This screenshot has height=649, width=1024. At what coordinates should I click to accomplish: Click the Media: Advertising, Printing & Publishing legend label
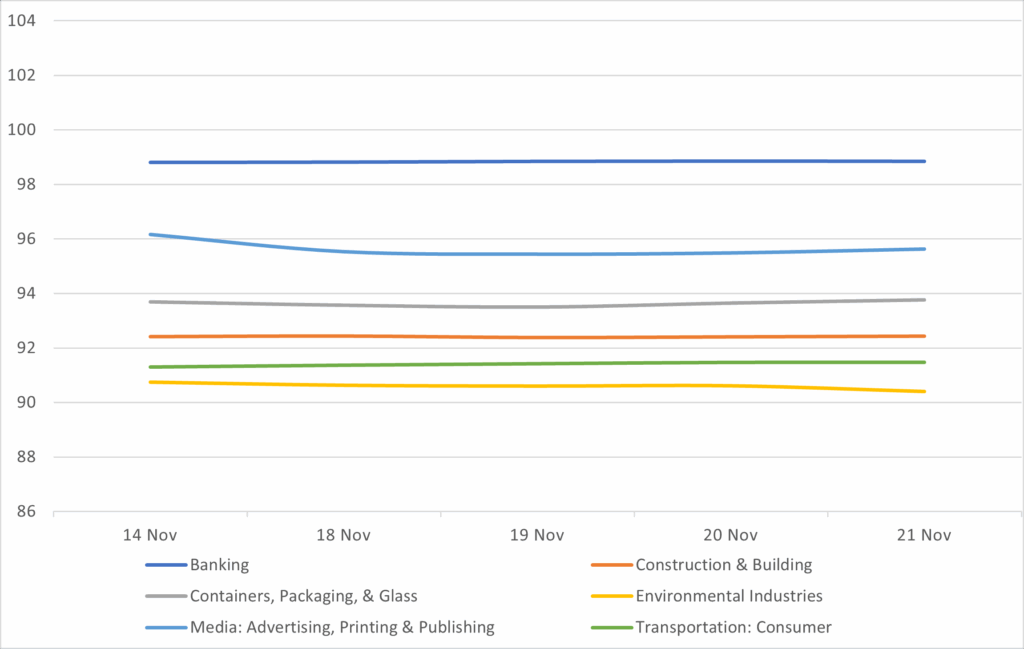click(x=342, y=627)
